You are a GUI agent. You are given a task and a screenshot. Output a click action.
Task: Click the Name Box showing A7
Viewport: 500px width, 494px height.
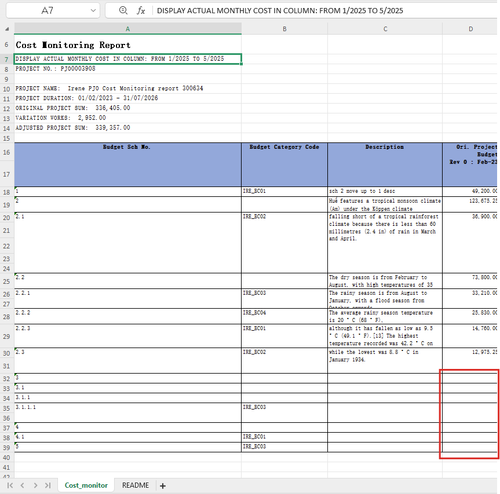tap(47, 11)
